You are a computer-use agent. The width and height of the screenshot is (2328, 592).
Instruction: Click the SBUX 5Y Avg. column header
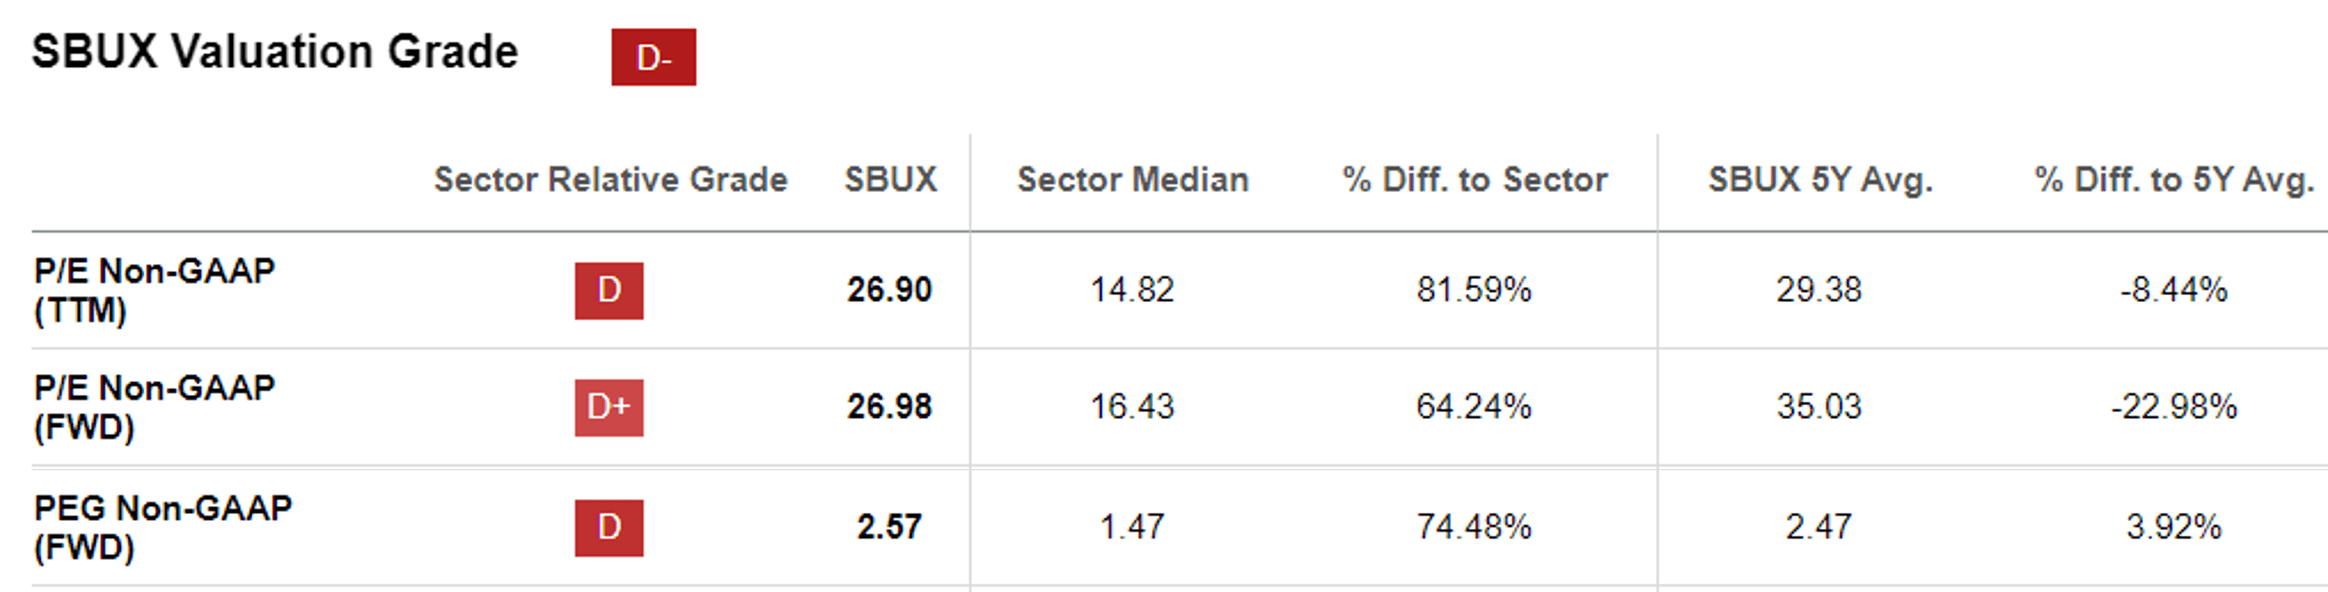pyautogui.click(x=1820, y=180)
